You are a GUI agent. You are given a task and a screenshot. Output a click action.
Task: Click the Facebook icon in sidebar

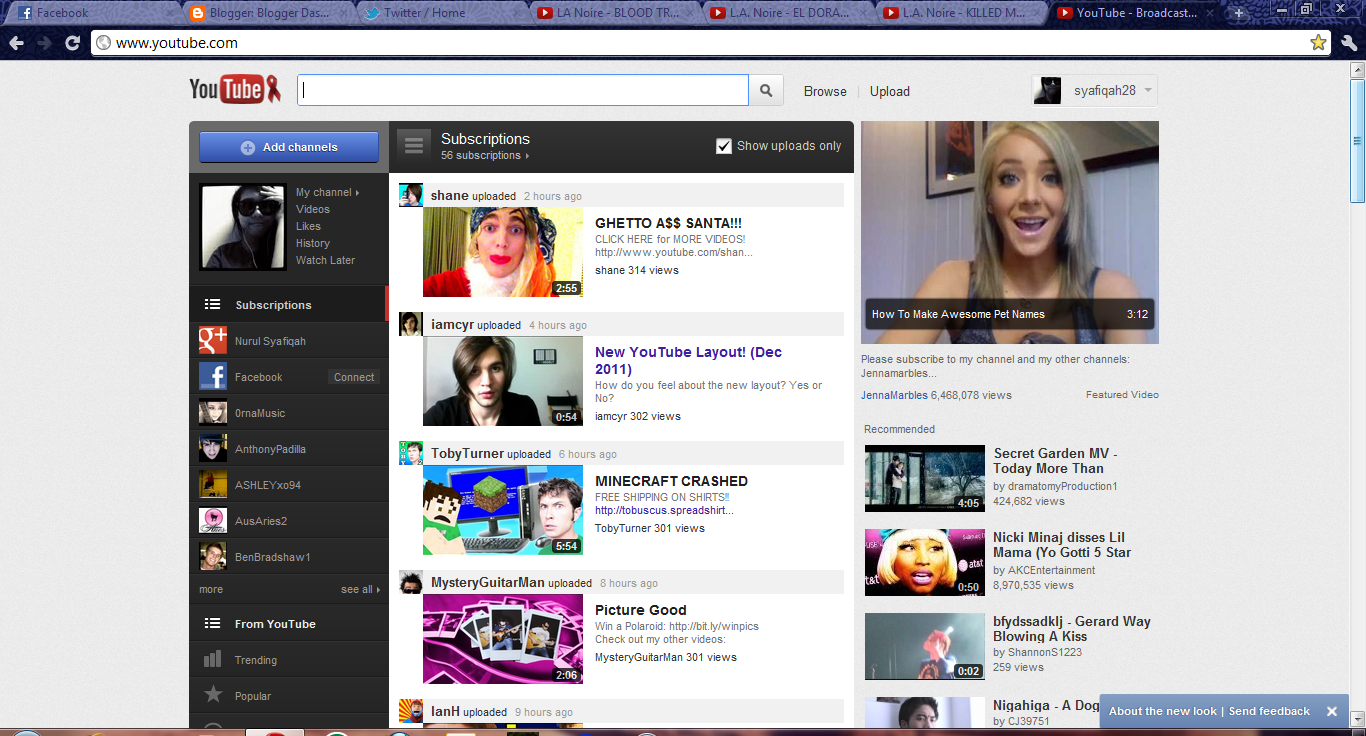tap(213, 377)
